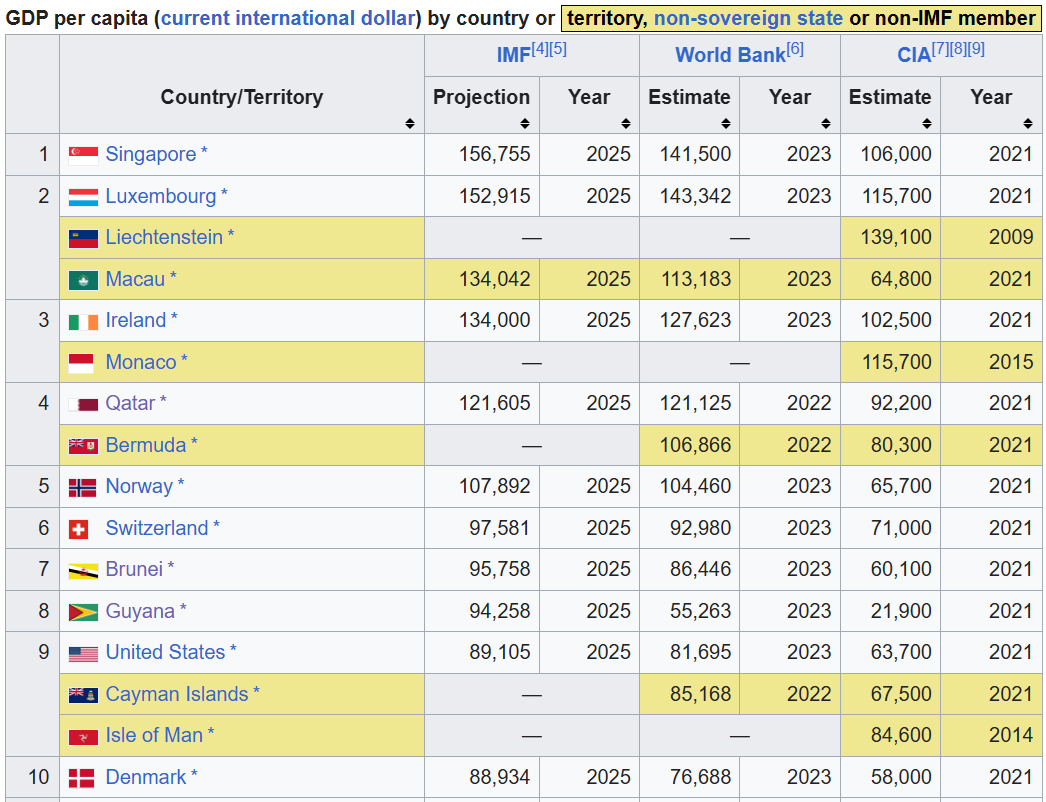Screen dimensions: 1046x802
Task: Select Norway IMF projection 107,892
Action: coord(494,486)
